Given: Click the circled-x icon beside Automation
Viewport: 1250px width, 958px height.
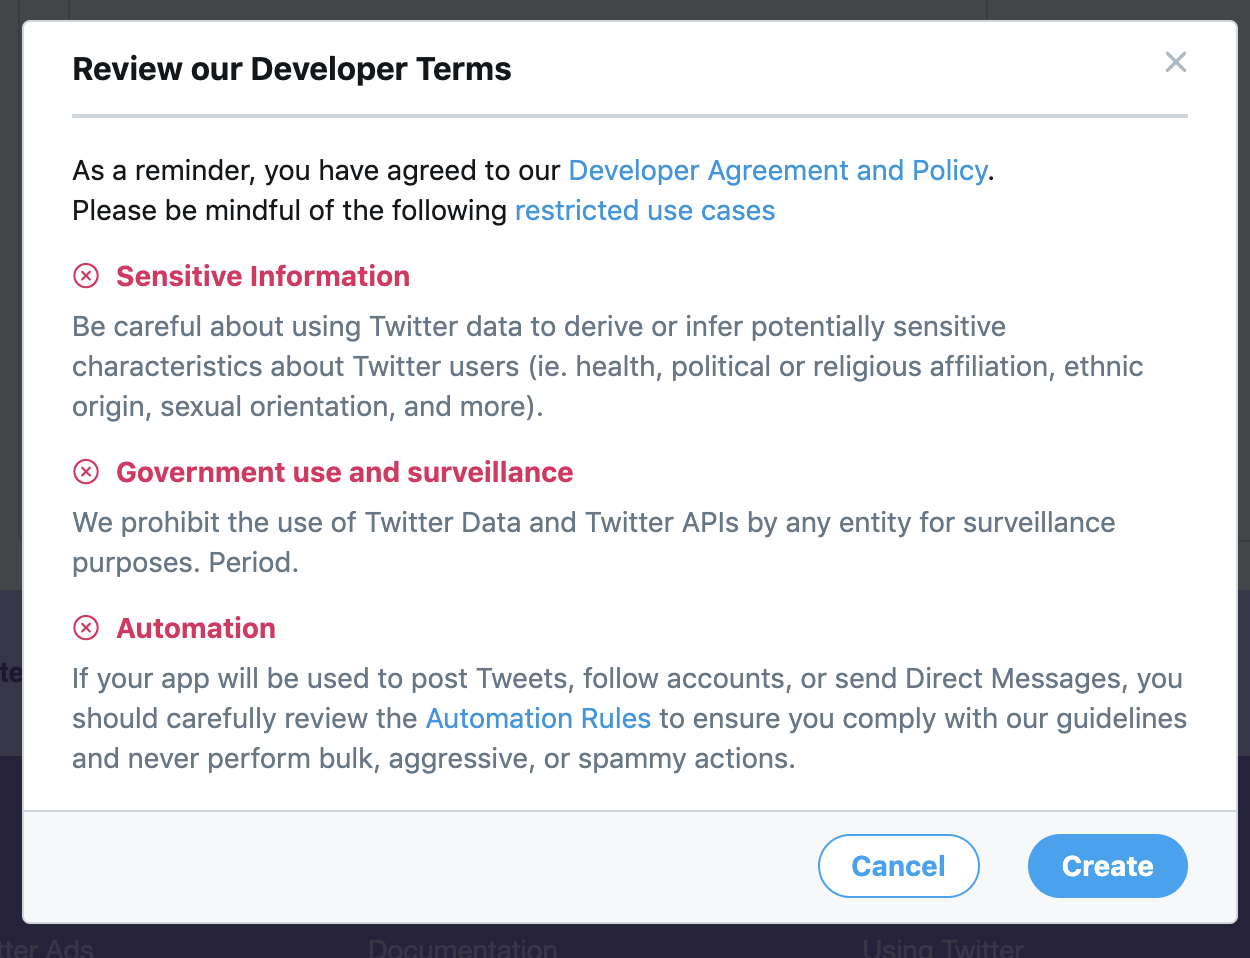Looking at the screenshot, I should tap(87, 628).
